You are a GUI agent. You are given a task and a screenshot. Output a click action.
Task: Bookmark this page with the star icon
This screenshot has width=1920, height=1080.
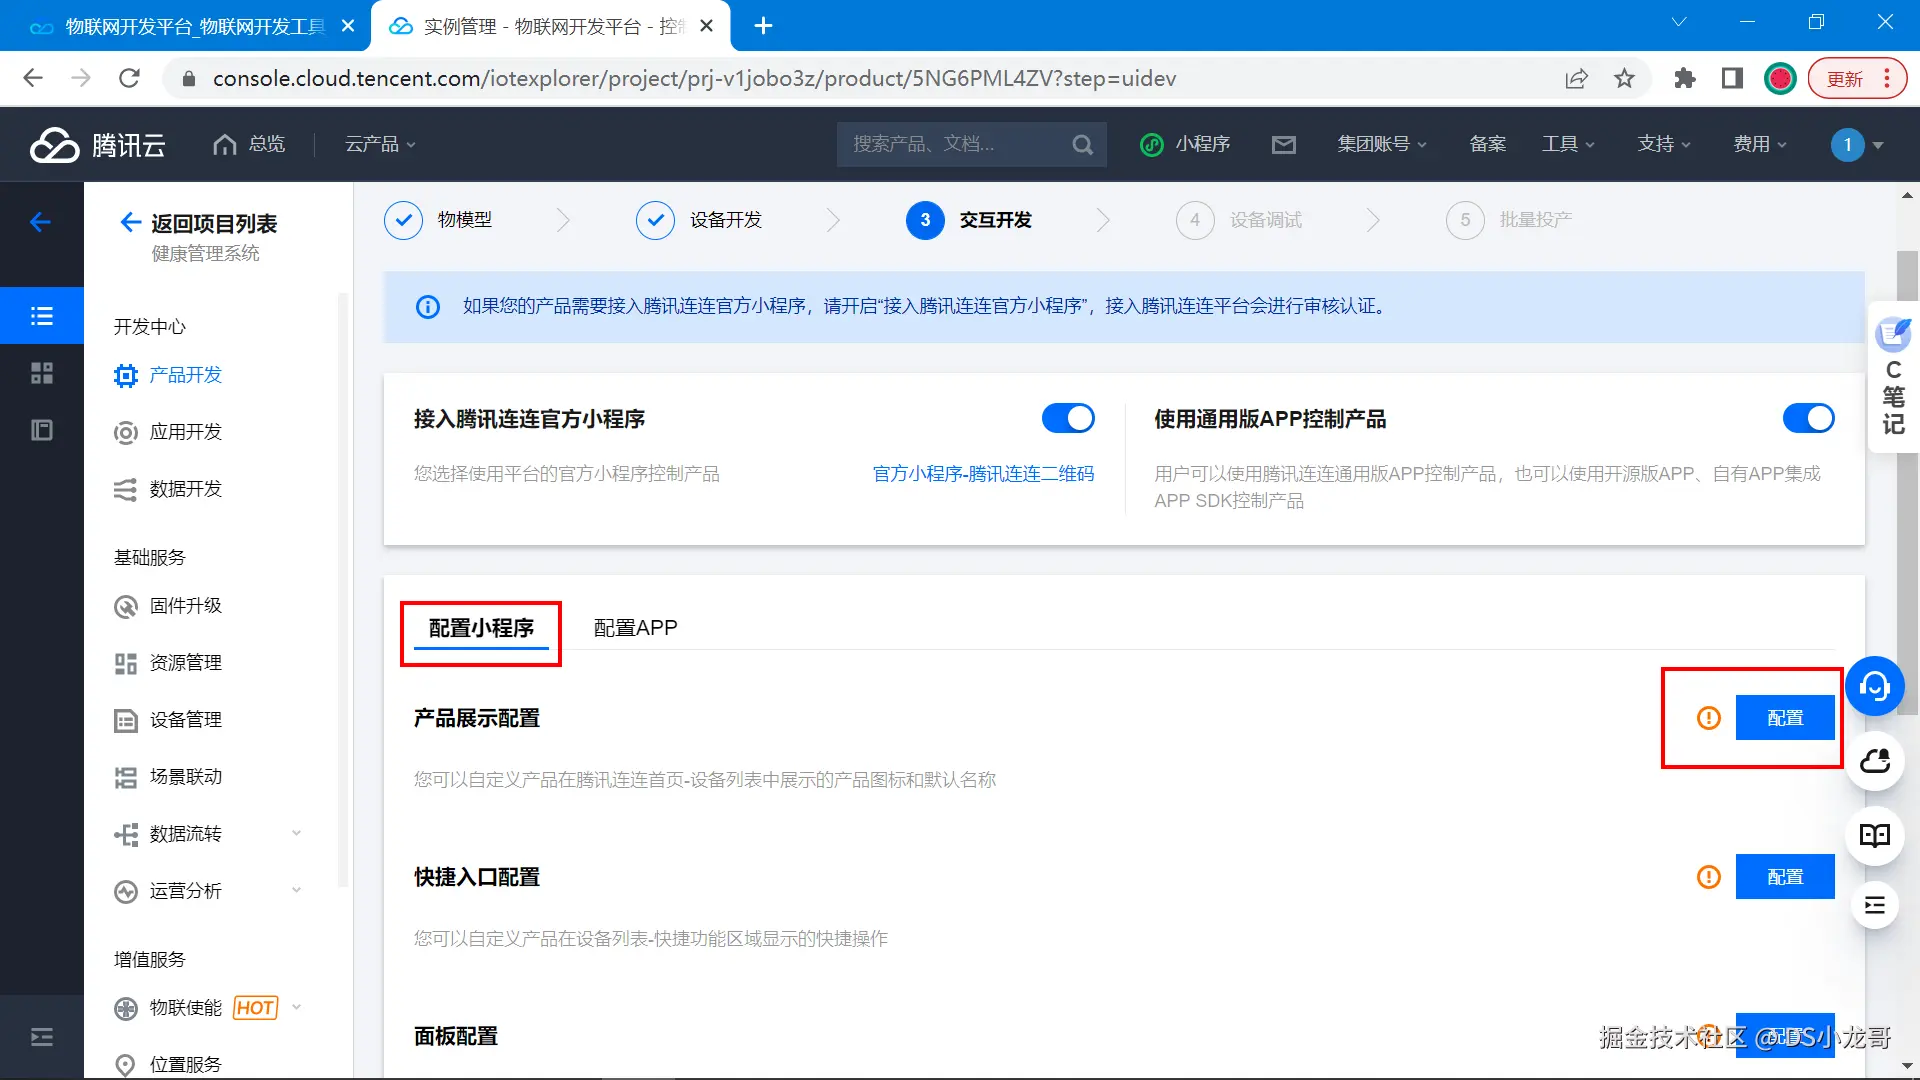(1624, 79)
